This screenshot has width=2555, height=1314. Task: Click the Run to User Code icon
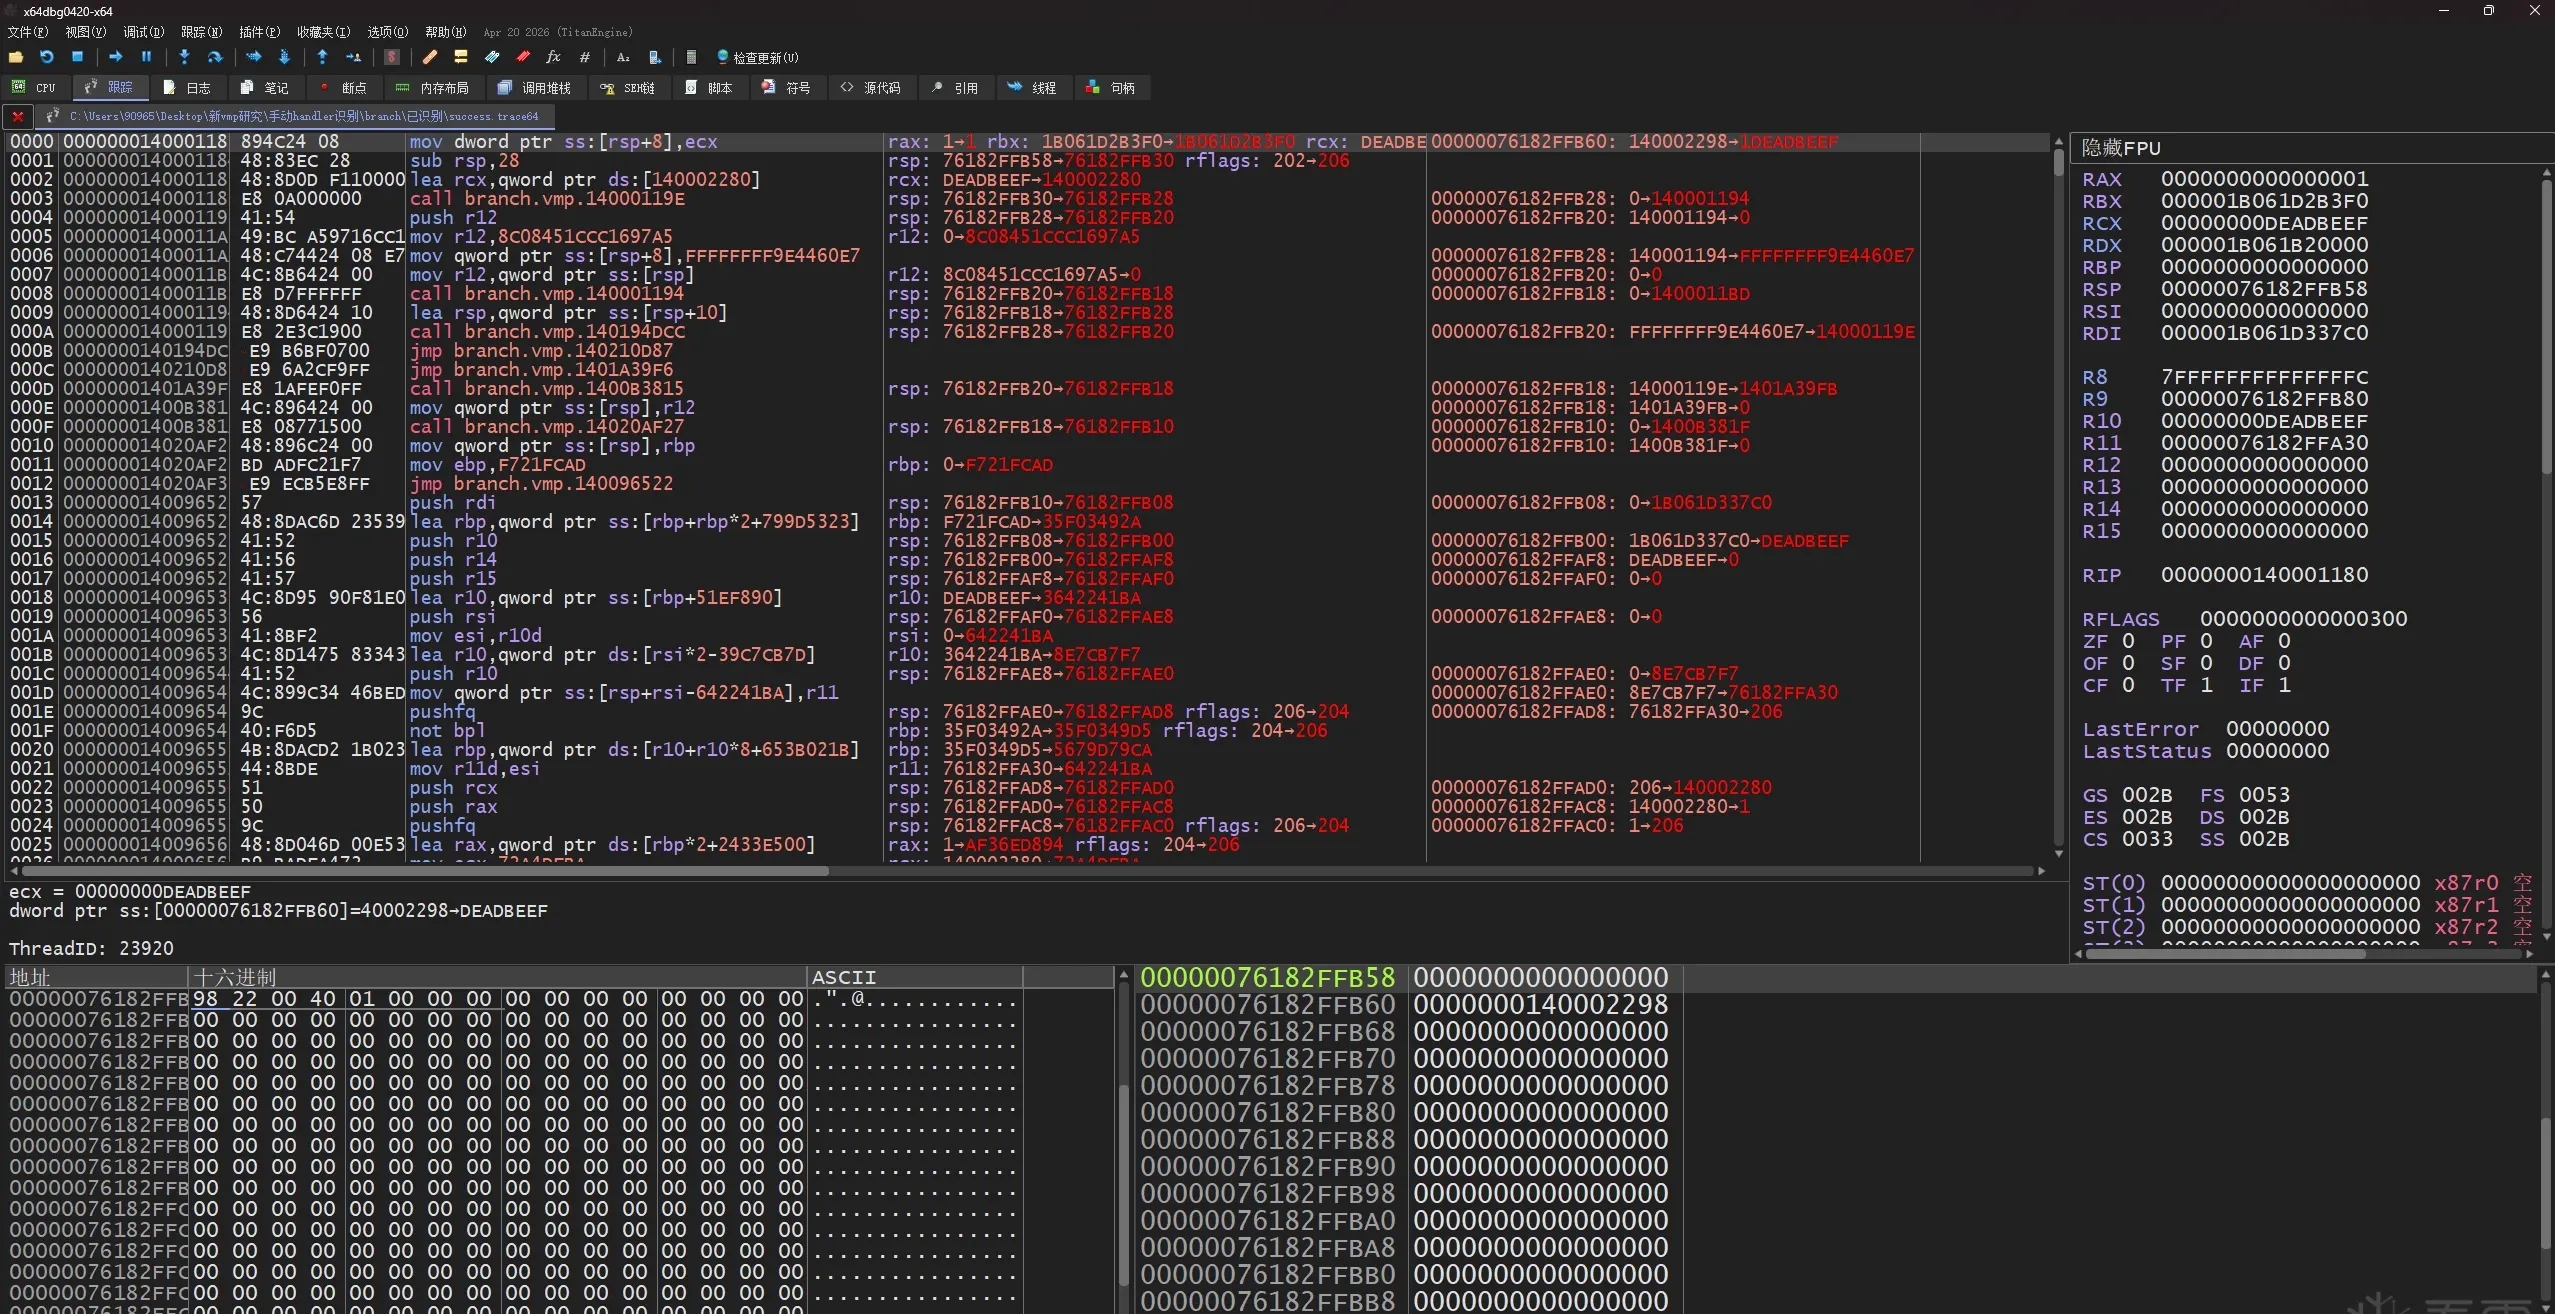click(353, 57)
